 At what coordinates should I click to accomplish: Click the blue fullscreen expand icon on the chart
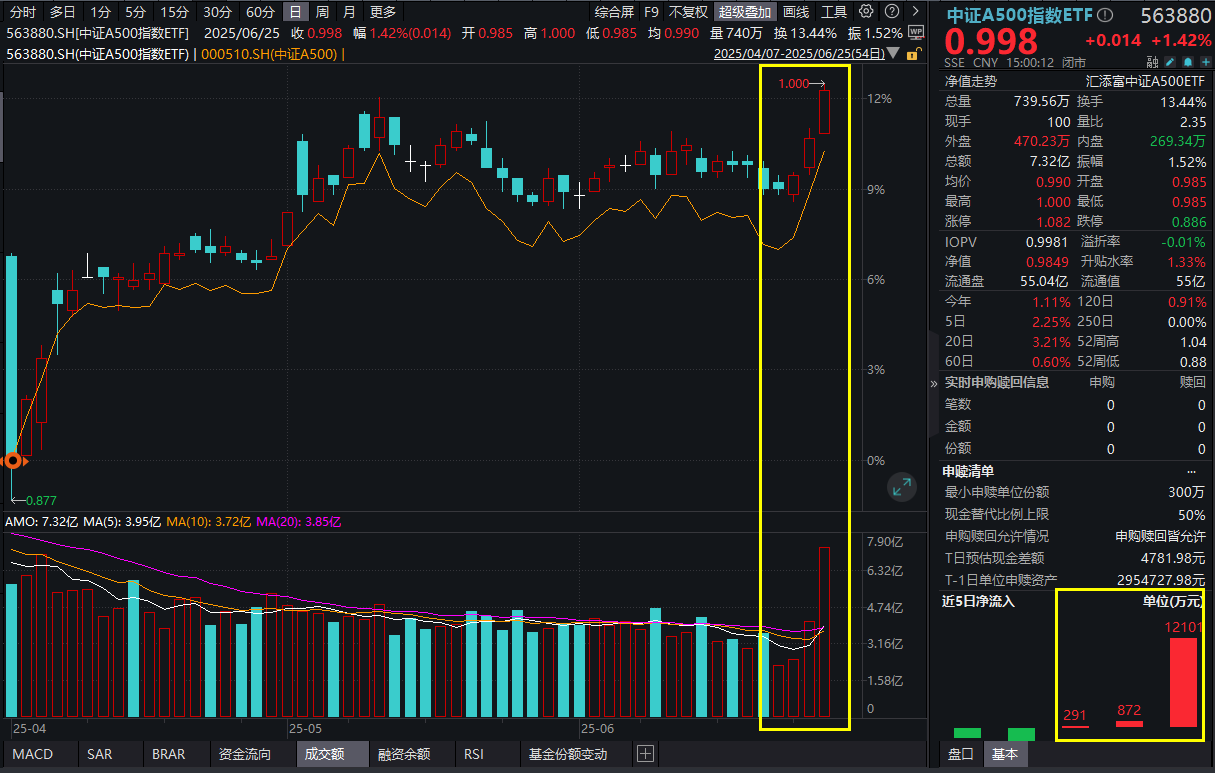click(901, 487)
